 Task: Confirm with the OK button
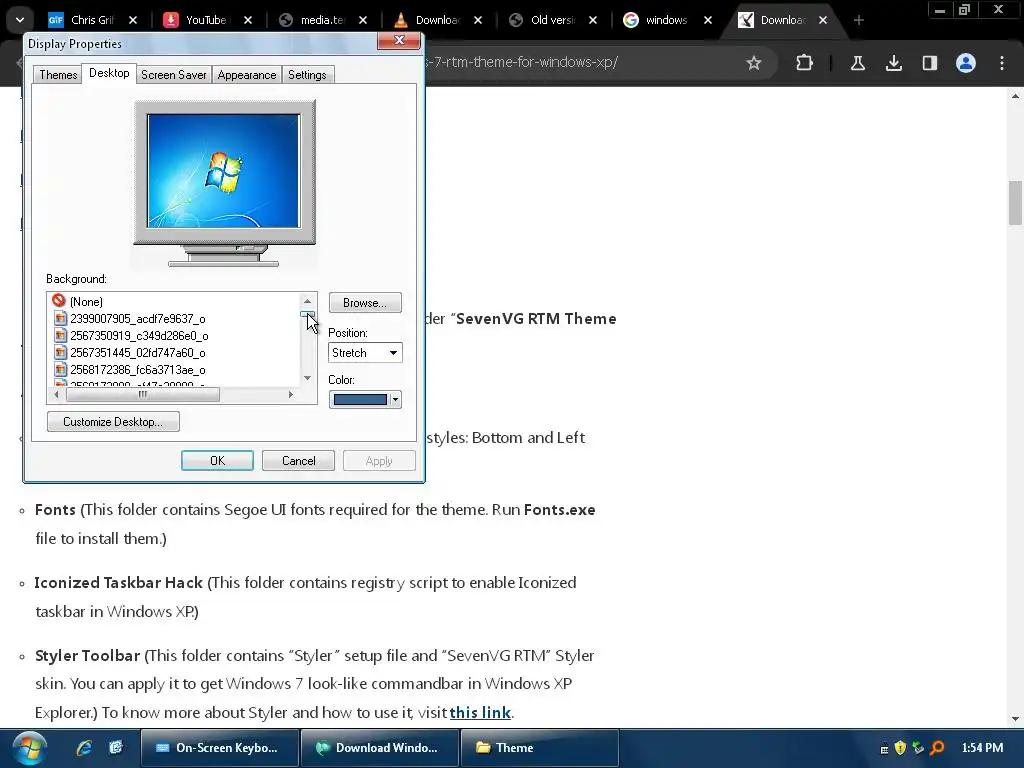(x=217, y=460)
